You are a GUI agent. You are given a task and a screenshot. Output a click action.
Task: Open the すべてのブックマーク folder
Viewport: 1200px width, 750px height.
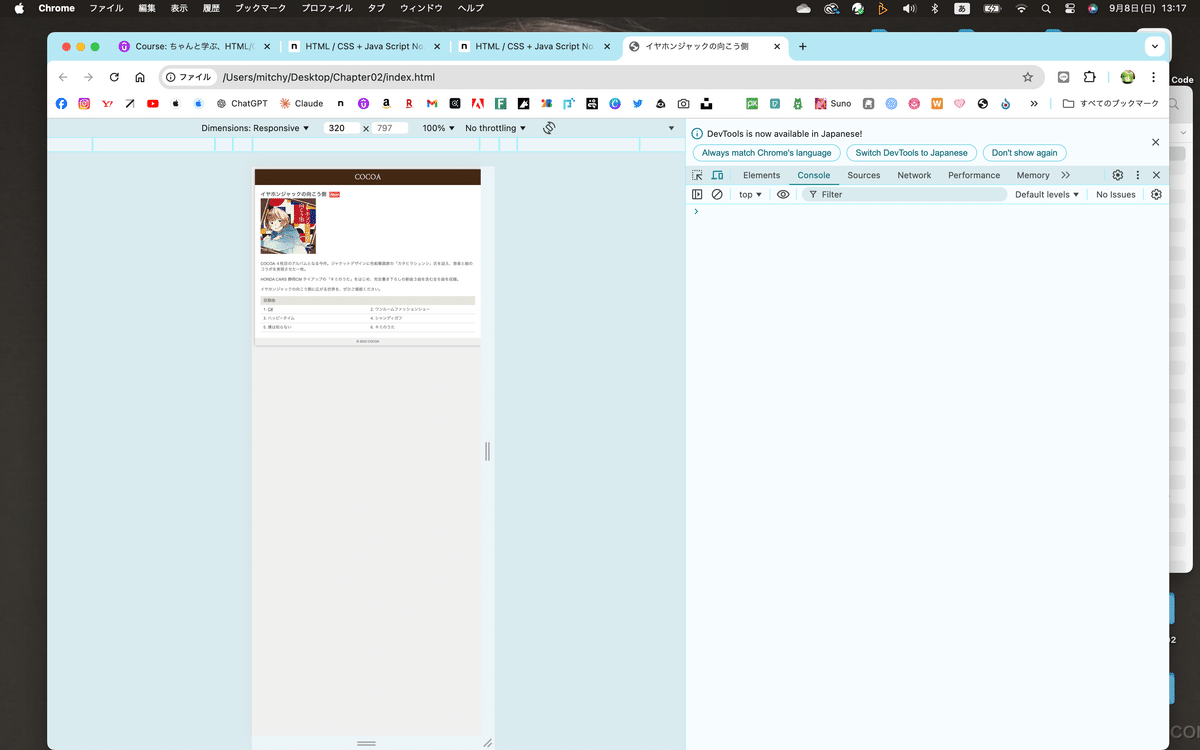click(x=1111, y=103)
